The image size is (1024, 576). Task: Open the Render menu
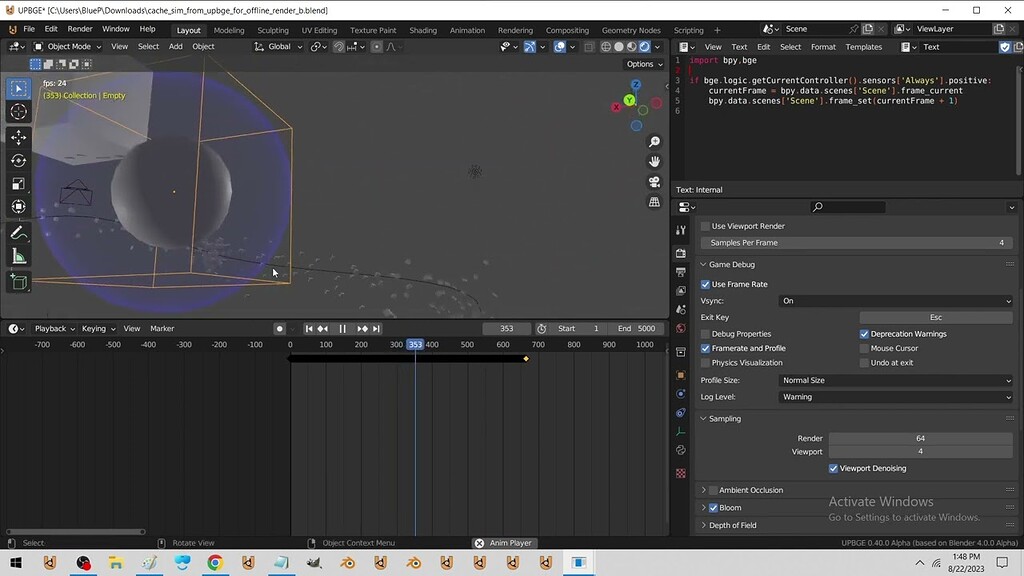(79, 29)
